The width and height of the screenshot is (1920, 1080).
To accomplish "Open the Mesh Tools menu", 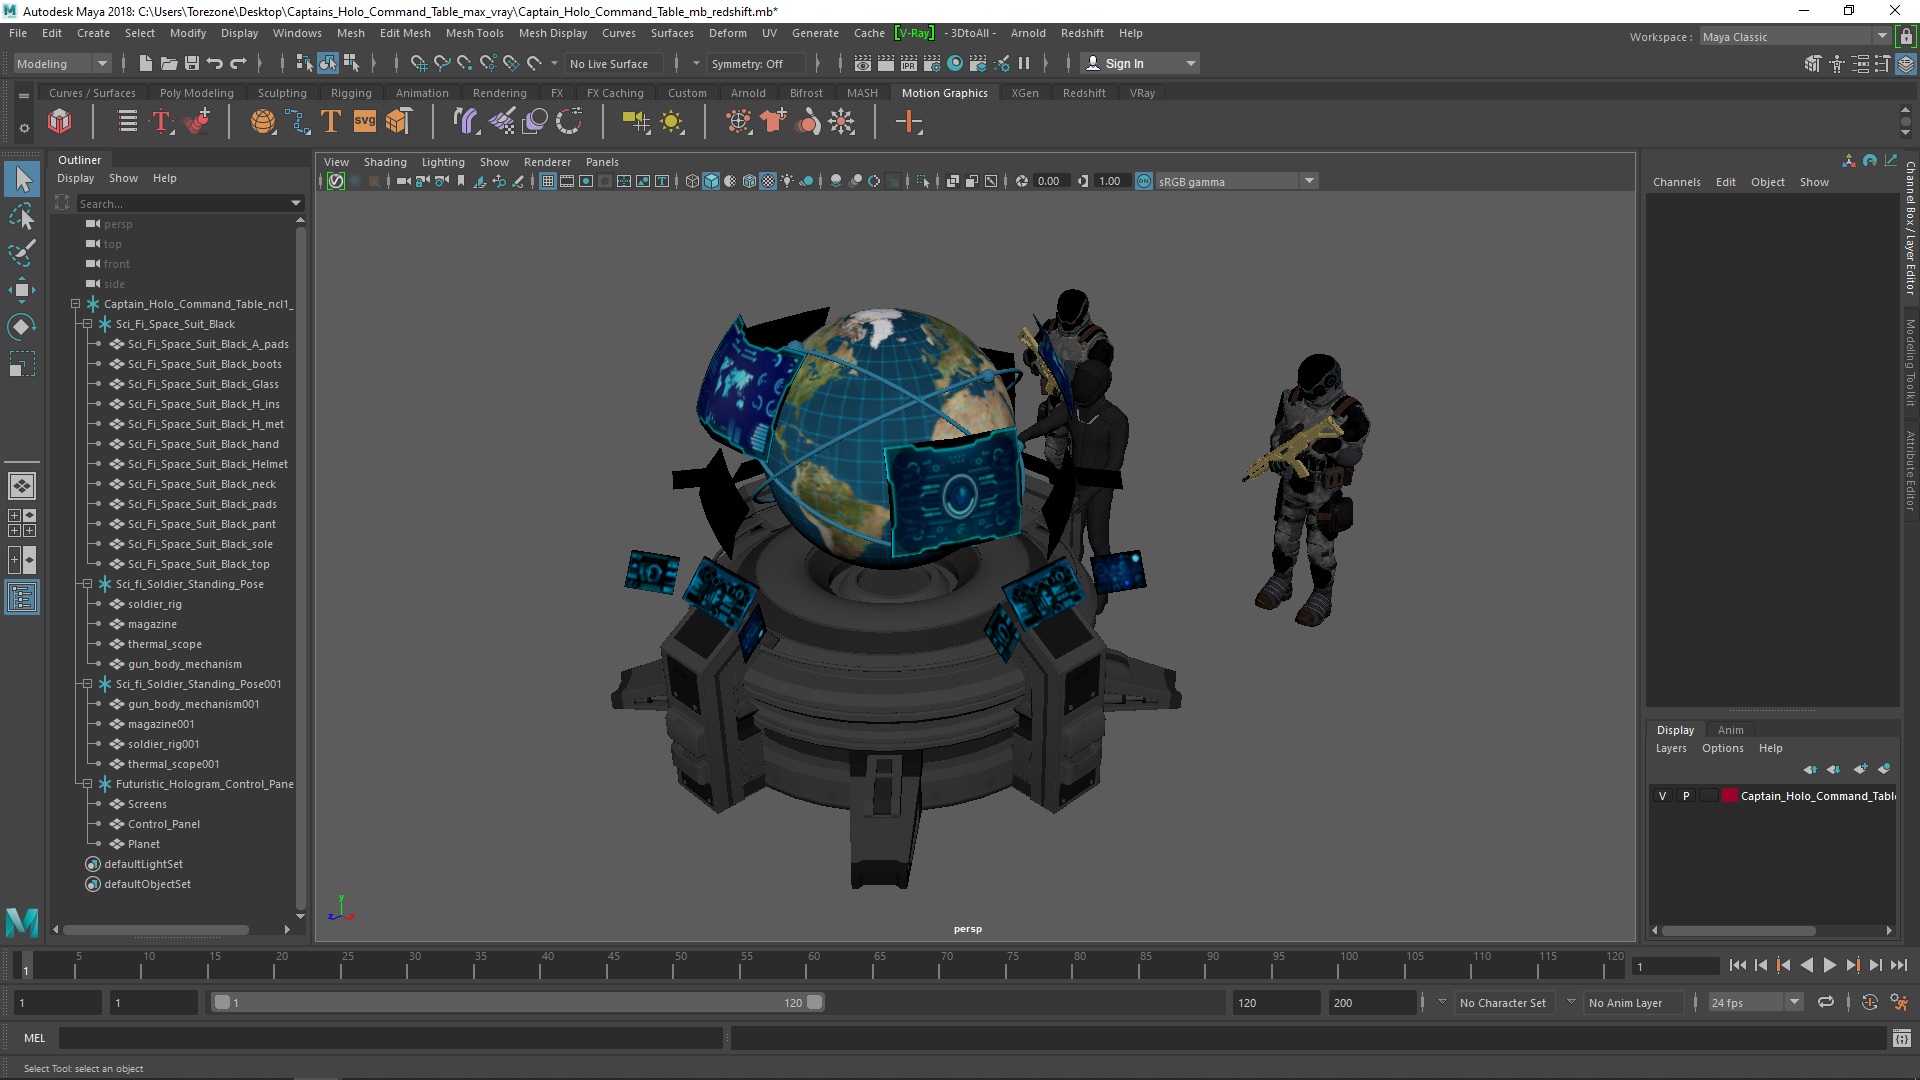I will click(474, 33).
